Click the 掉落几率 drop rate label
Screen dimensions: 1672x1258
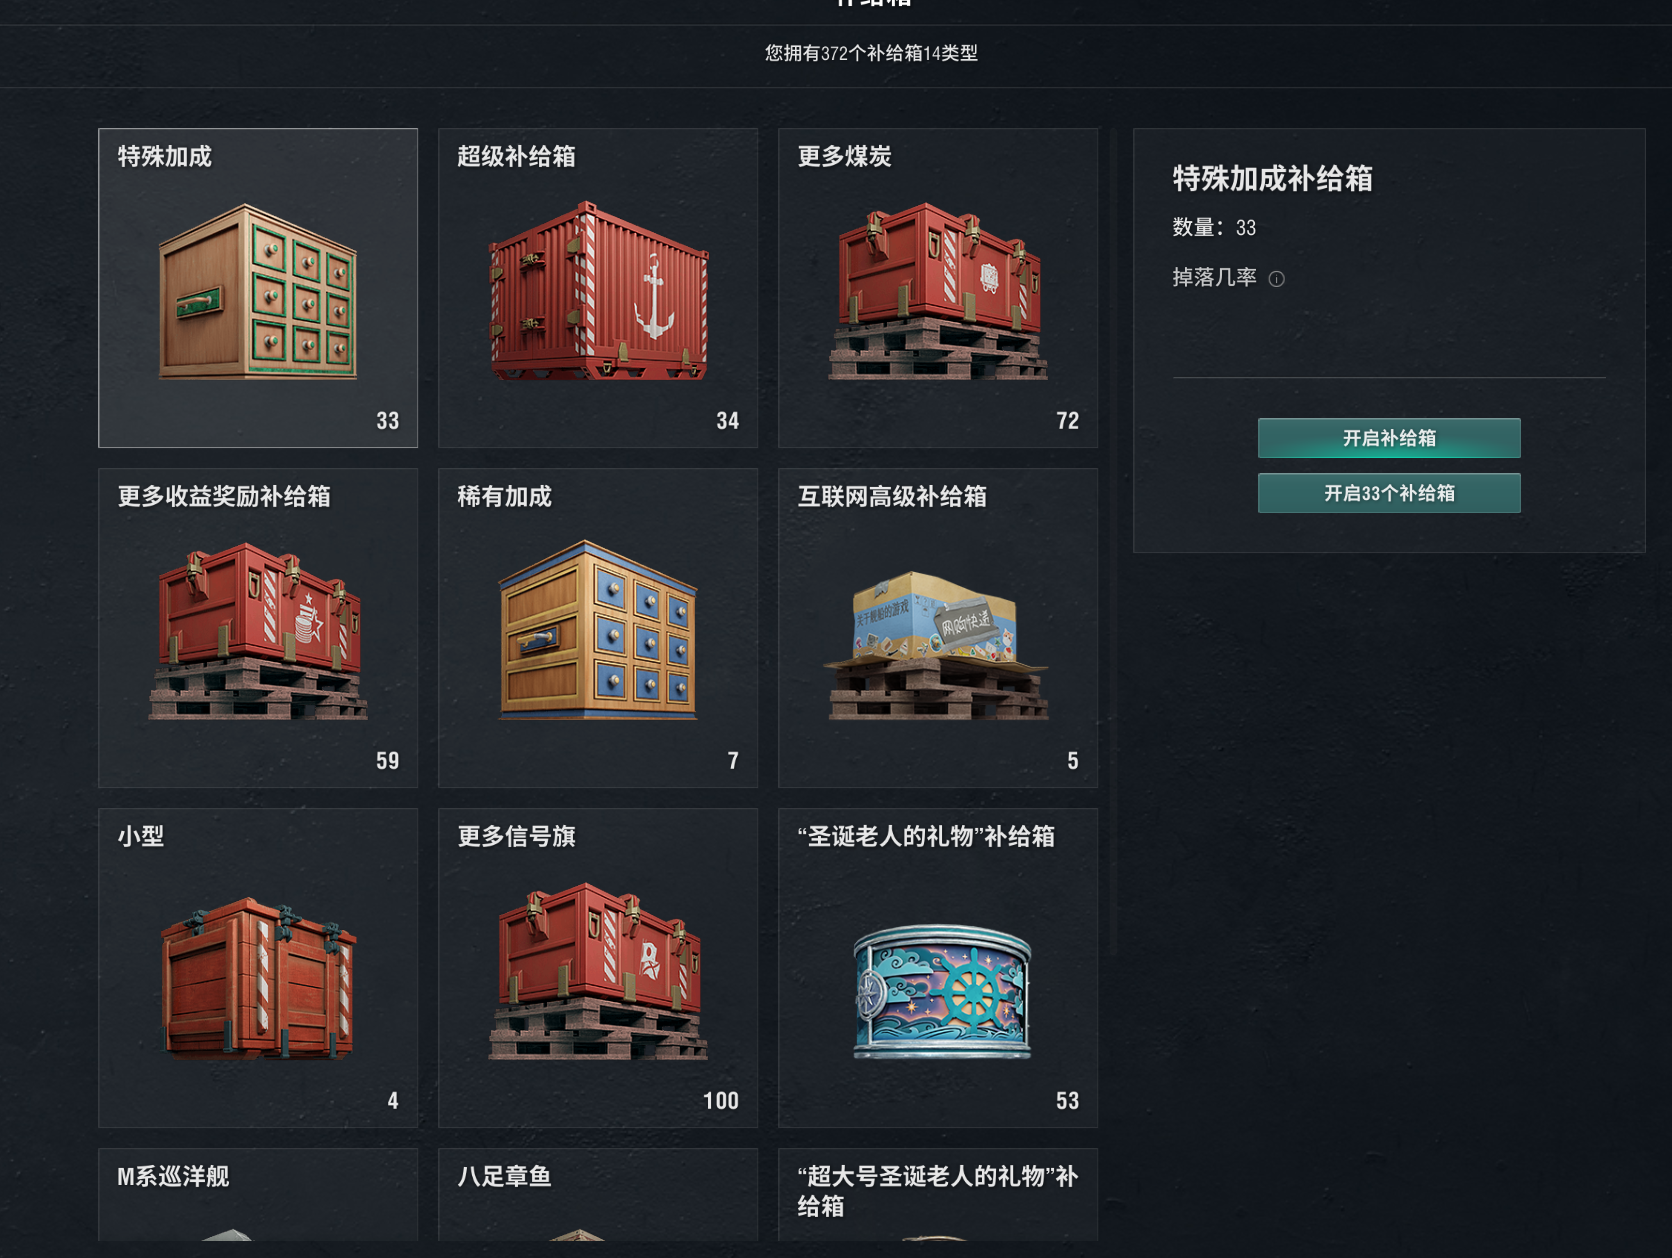pyautogui.click(x=1214, y=277)
